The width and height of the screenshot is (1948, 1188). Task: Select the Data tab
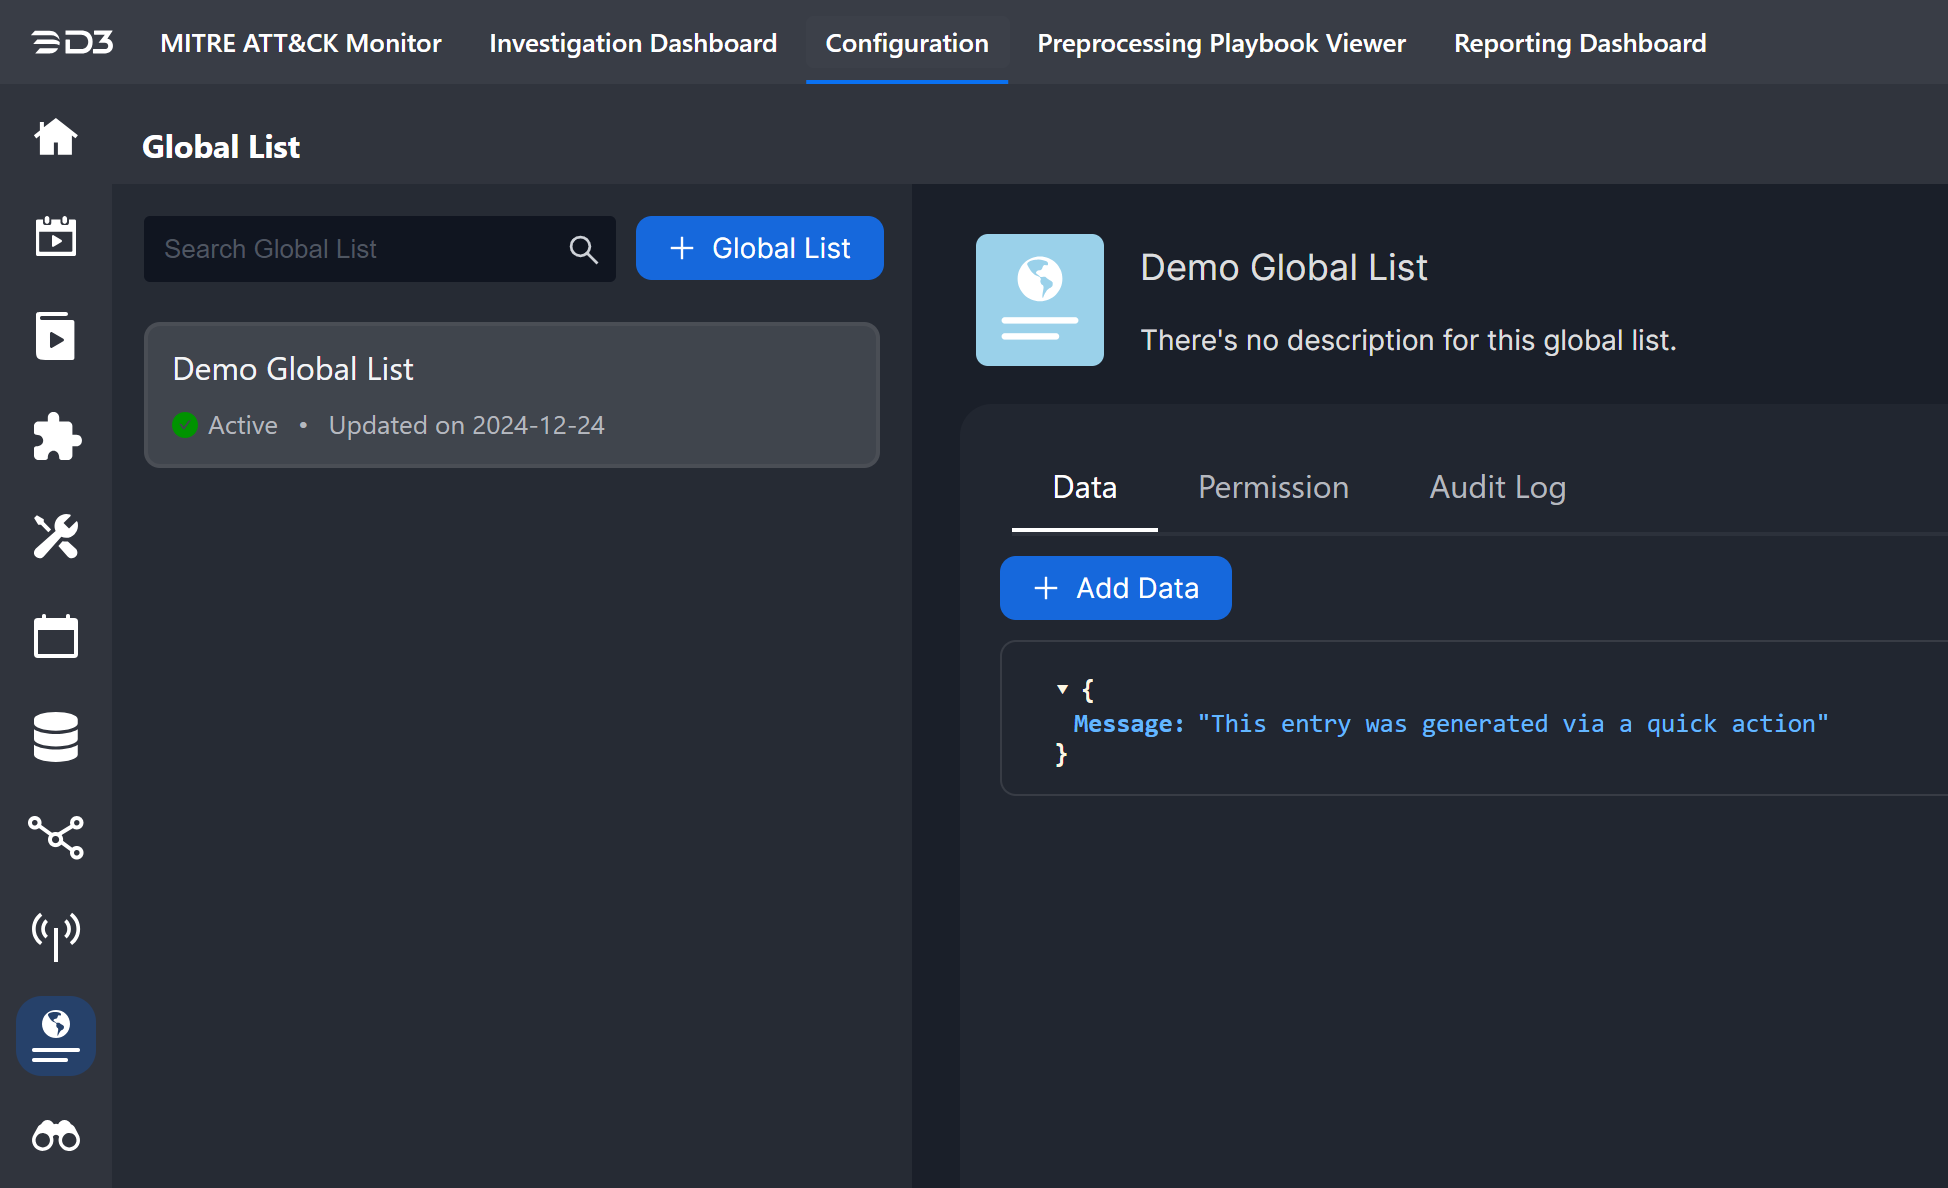(x=1085, y=487)
